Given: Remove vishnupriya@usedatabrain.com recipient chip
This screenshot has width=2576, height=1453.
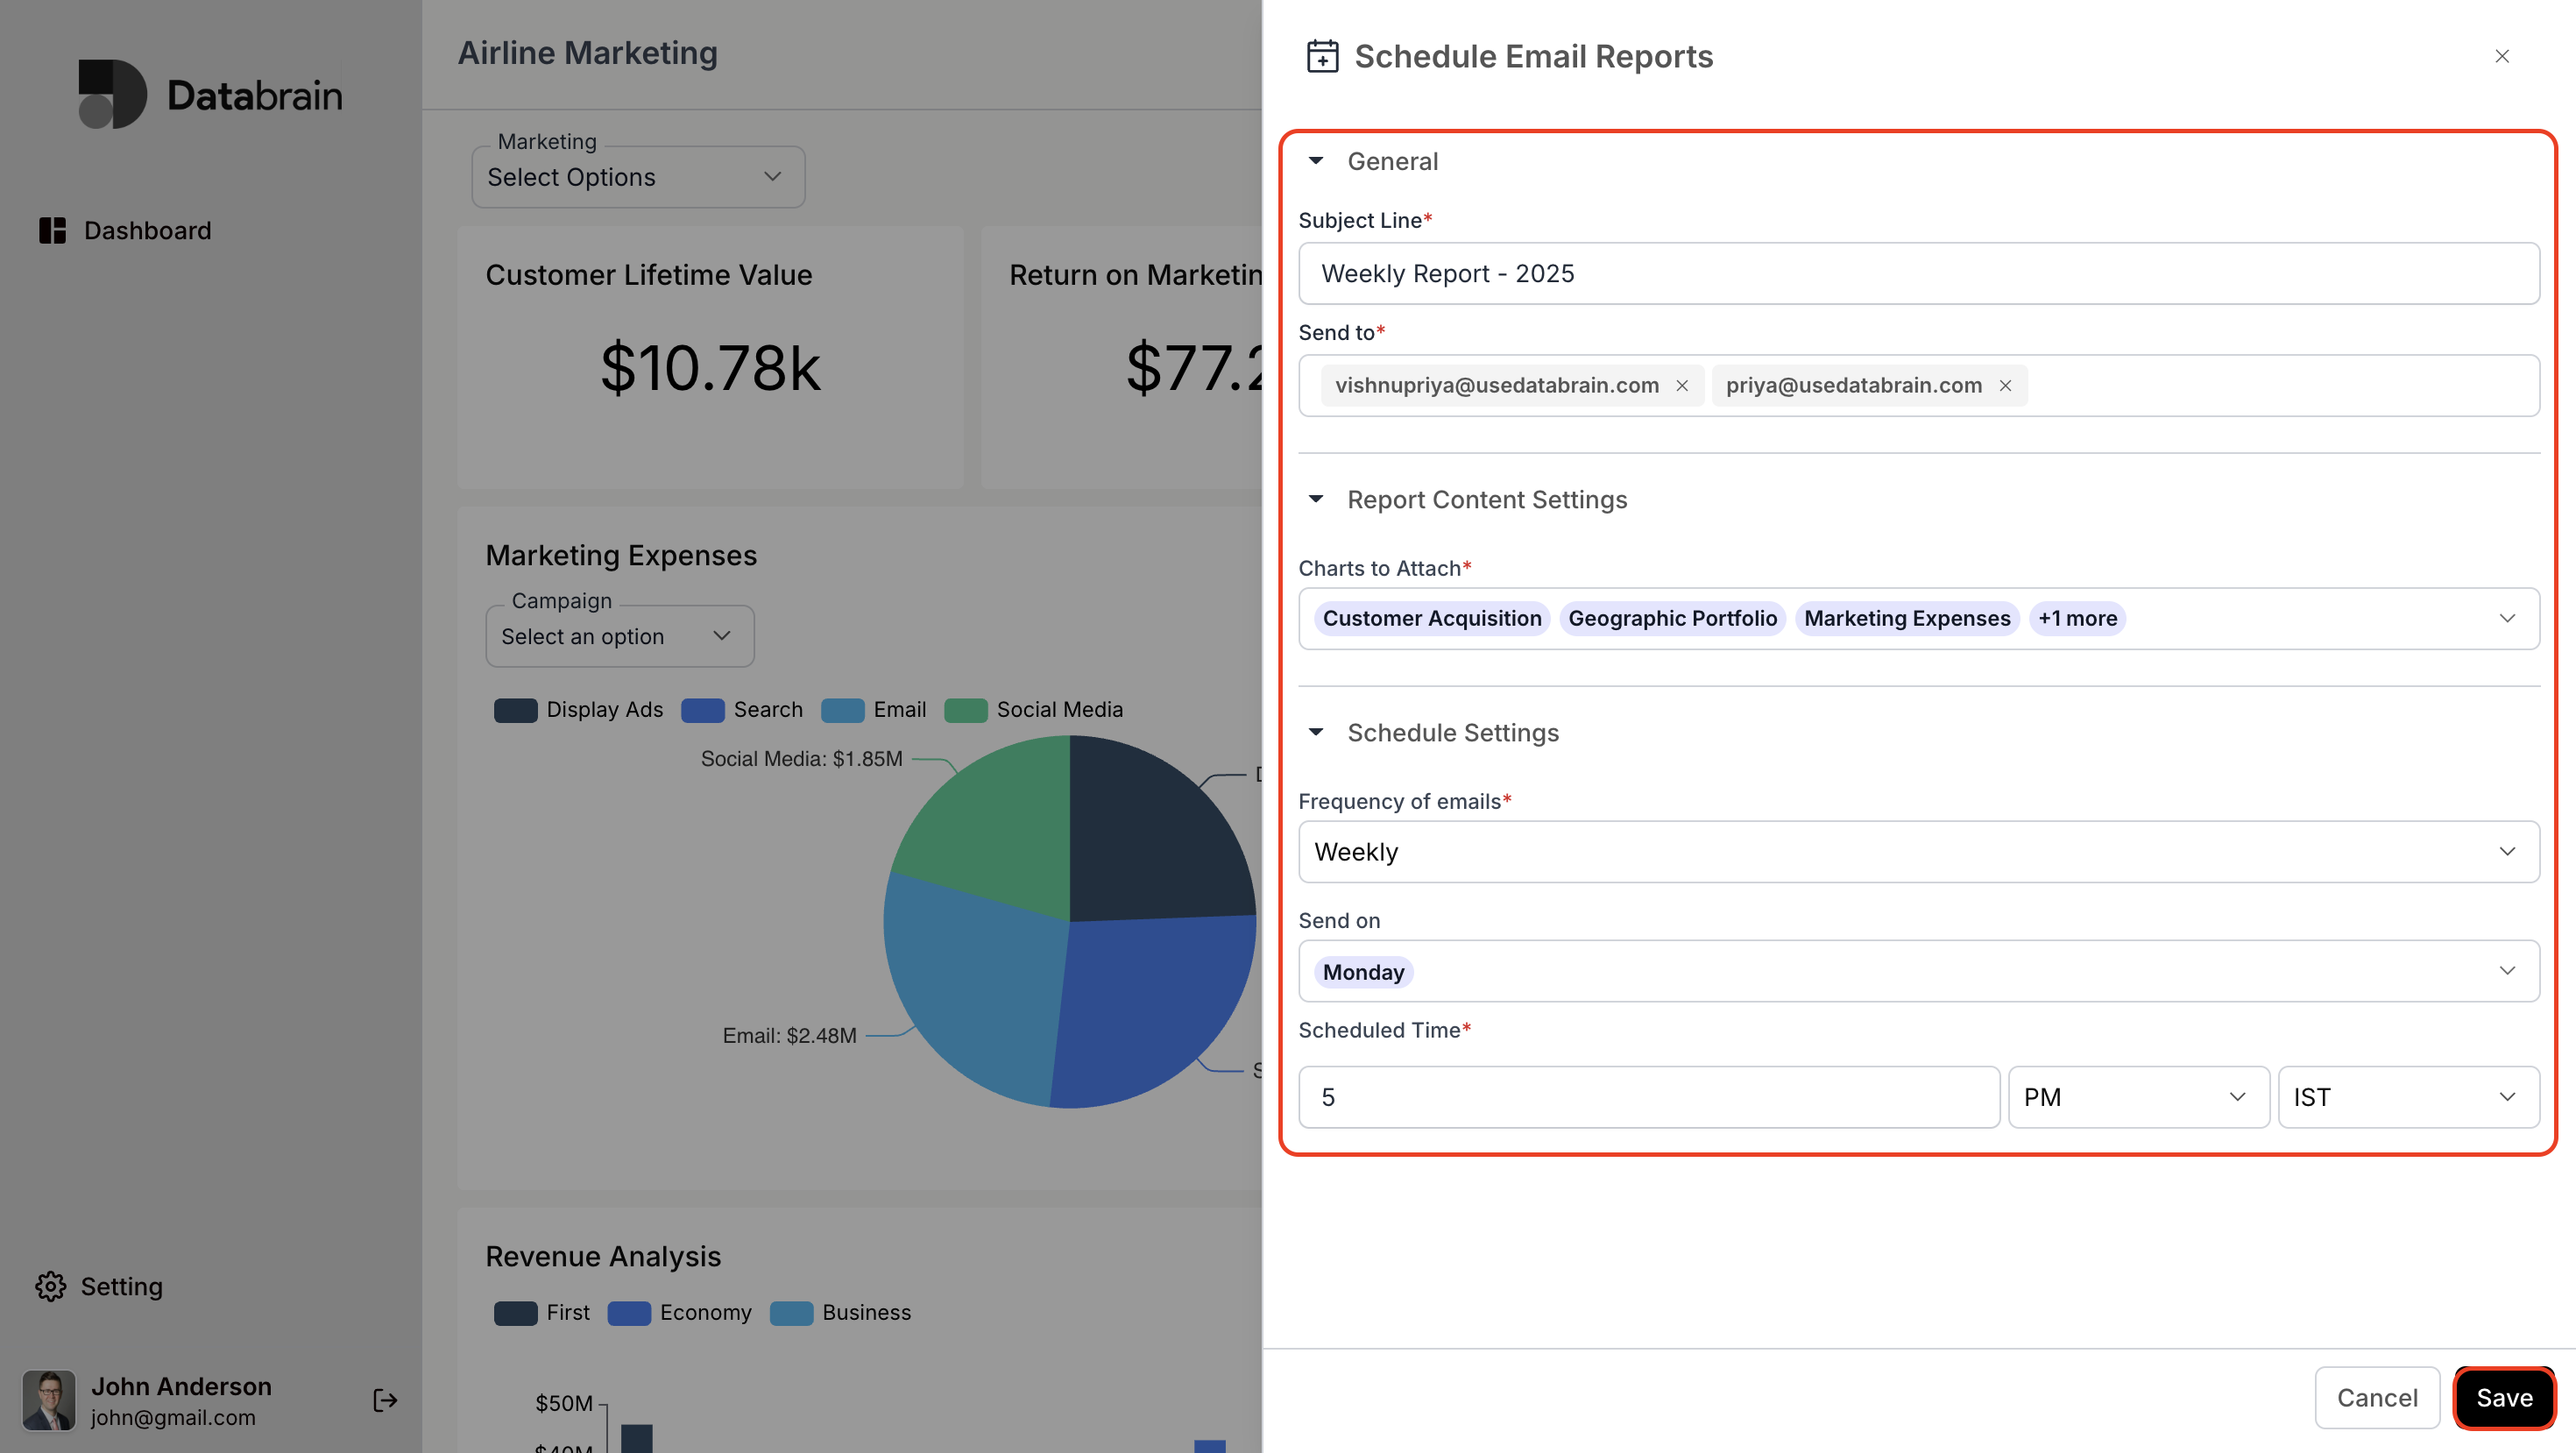Looking at the screenshot, I should 1682,386.
